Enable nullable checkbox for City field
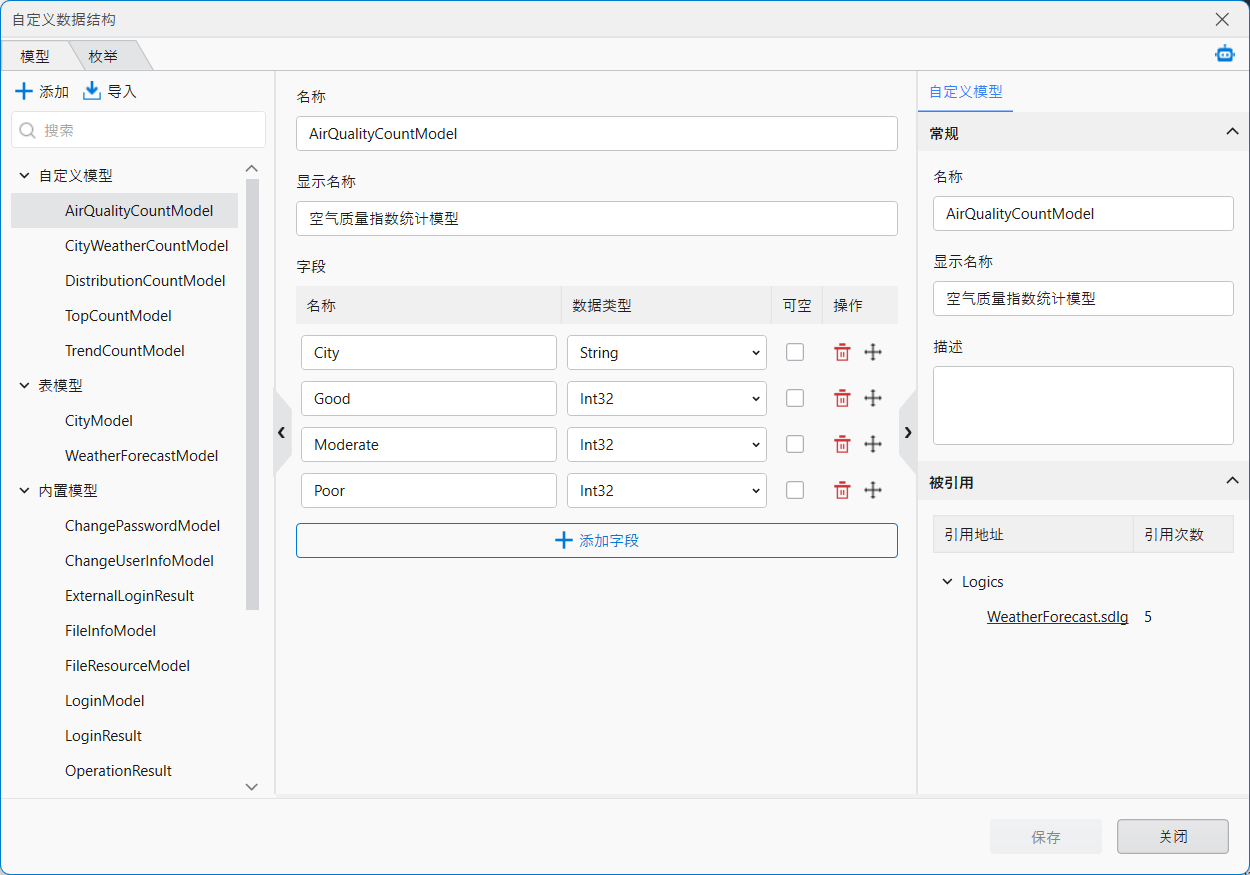The height and width of the screenshot is (875, 1250). click(795, 352)
